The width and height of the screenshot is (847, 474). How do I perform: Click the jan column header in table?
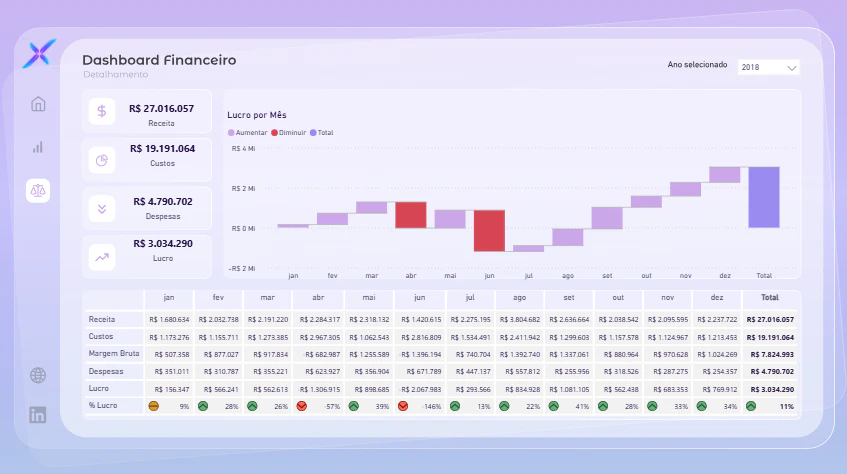pos(169,297)
